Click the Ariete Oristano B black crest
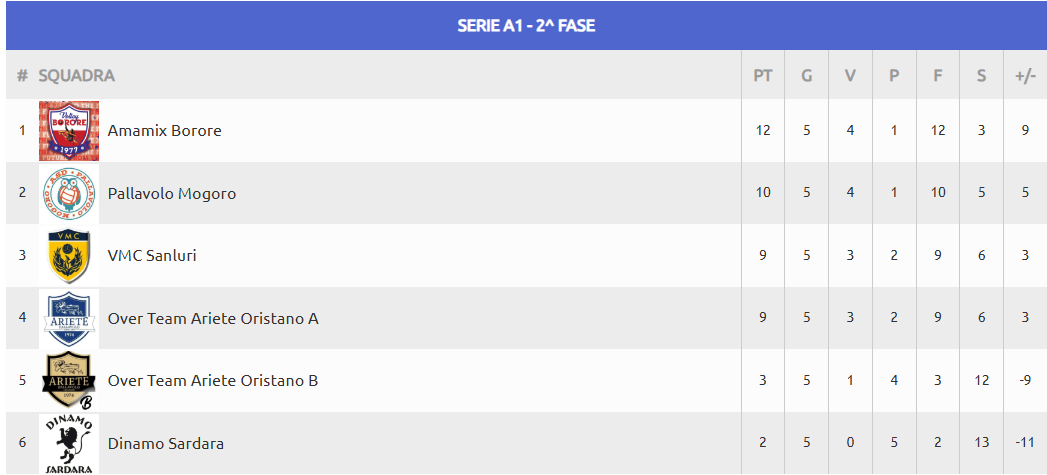 pyautogui.click(x=69, y=381)
